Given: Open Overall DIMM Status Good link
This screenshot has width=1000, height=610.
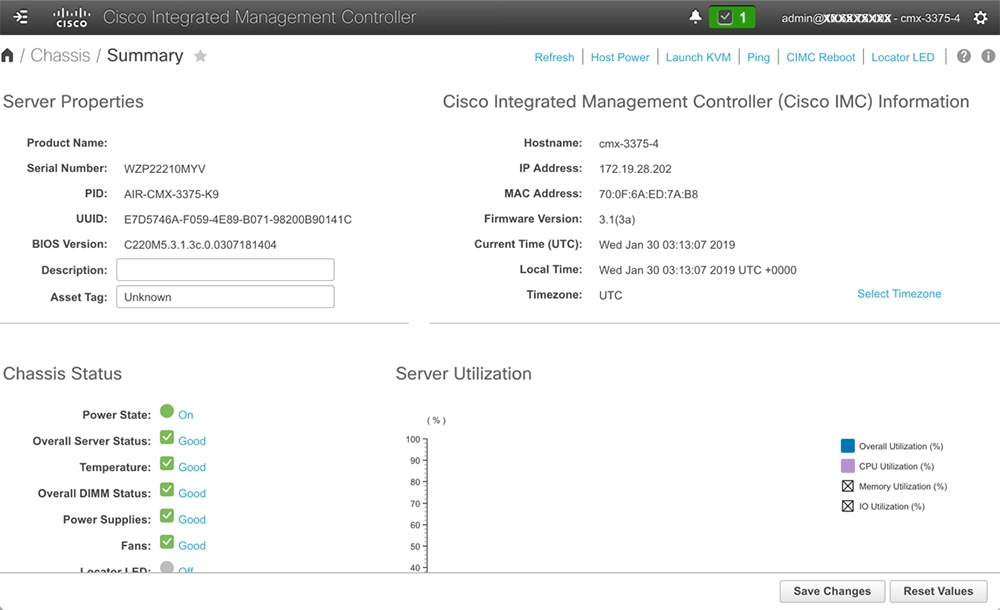Looking at the screenshot, I should tap(192, 493).
